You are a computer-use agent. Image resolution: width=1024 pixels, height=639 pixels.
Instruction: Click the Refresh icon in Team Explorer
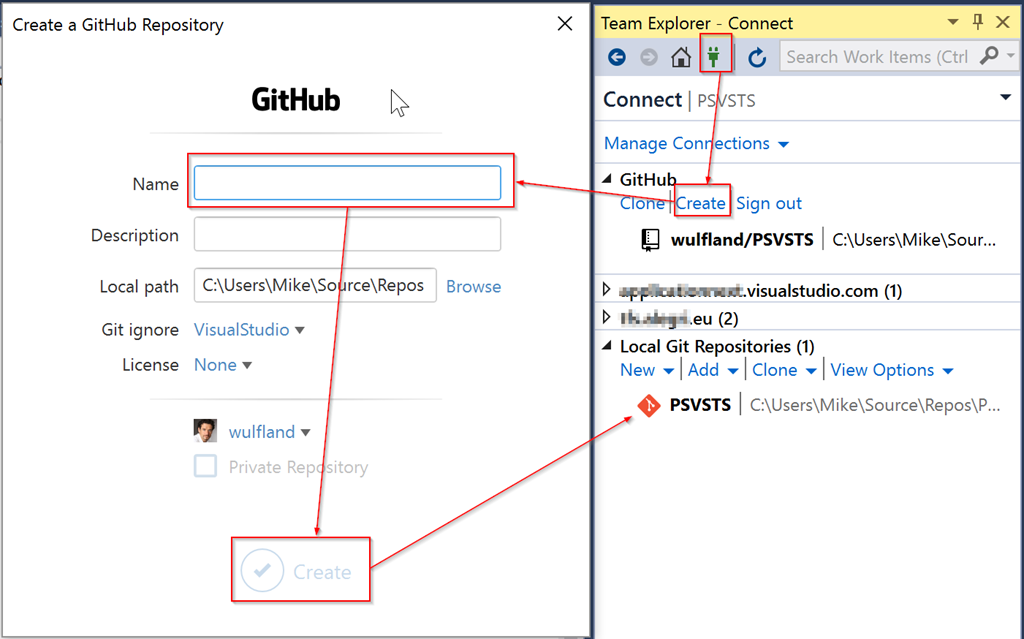757,57
